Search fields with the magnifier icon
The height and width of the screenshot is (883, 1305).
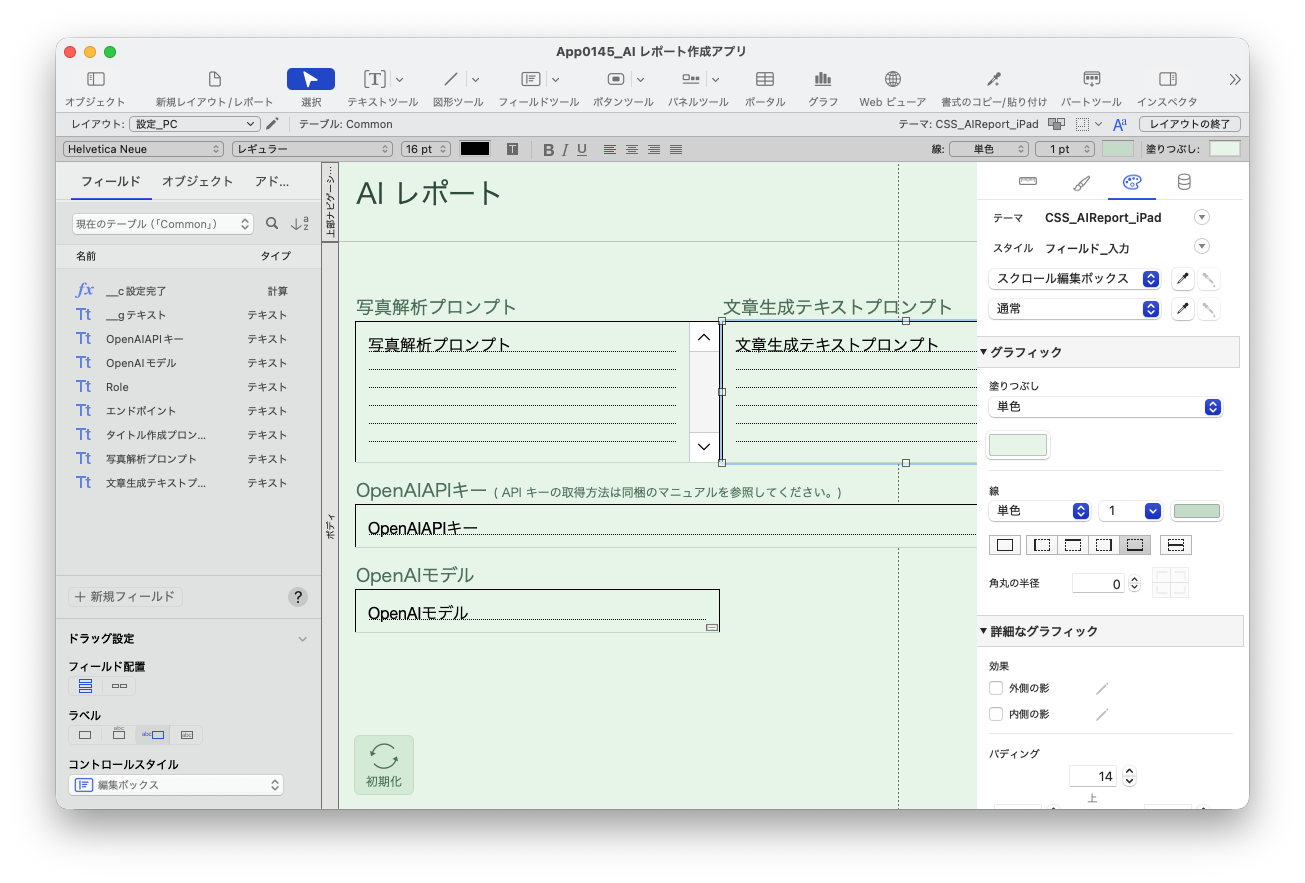click(272, 224)
